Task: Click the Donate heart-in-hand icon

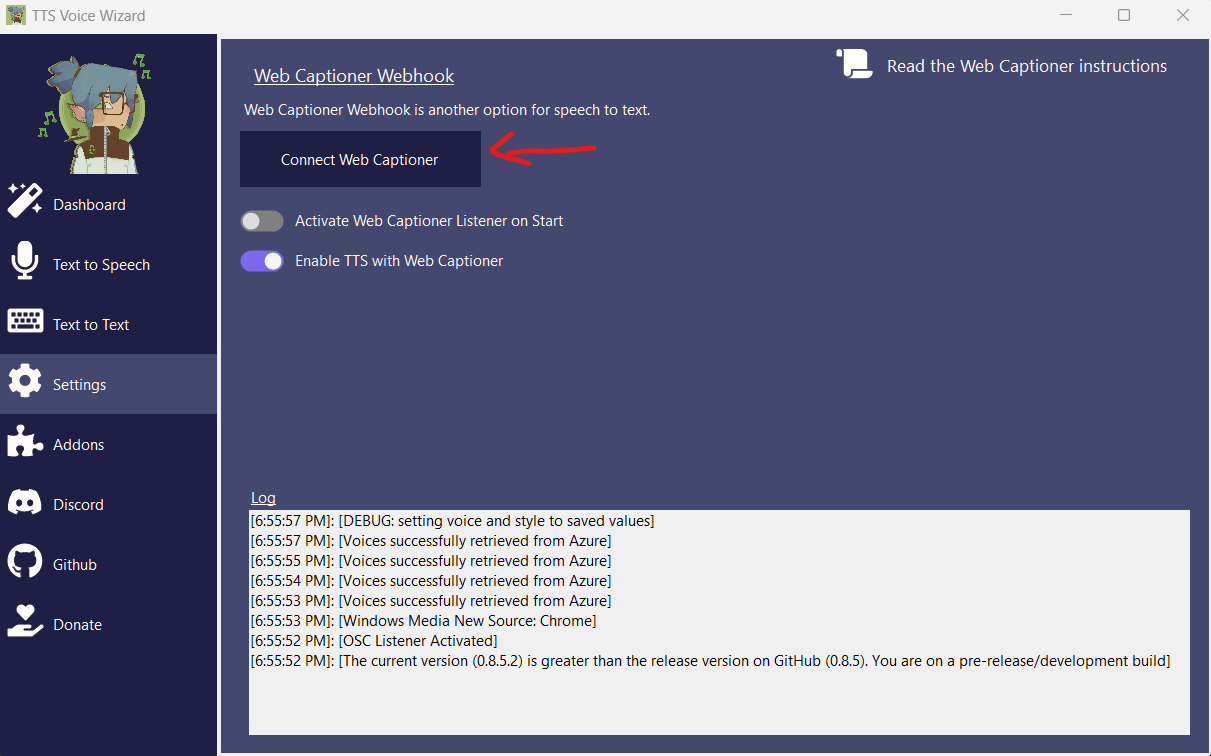Action: pyautogui.click(x=24, y=621)
